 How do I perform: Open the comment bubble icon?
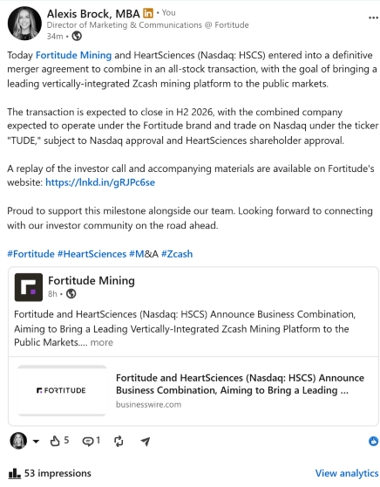click(88, 441)
